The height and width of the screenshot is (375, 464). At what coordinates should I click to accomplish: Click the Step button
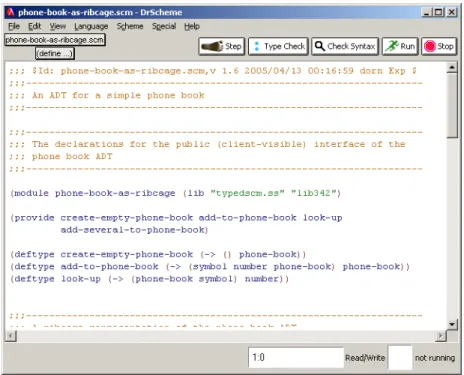point(222,46)
